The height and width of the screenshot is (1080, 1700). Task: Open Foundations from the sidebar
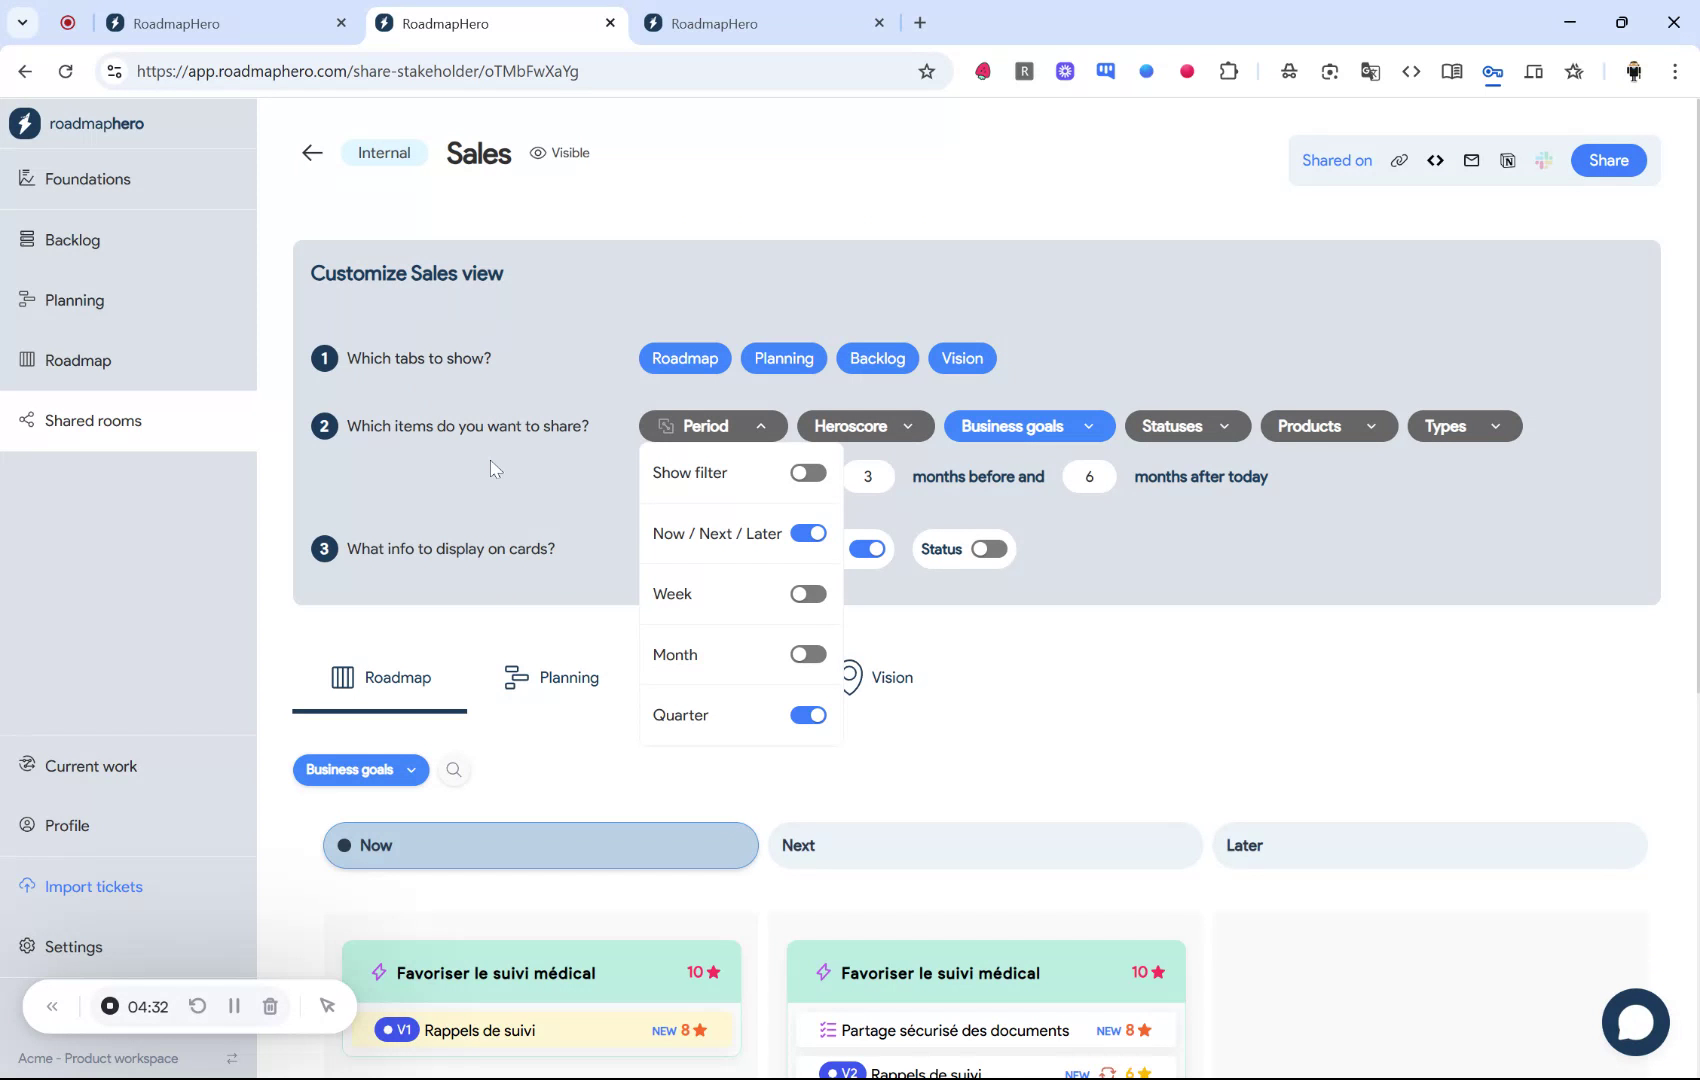point(87,178)
